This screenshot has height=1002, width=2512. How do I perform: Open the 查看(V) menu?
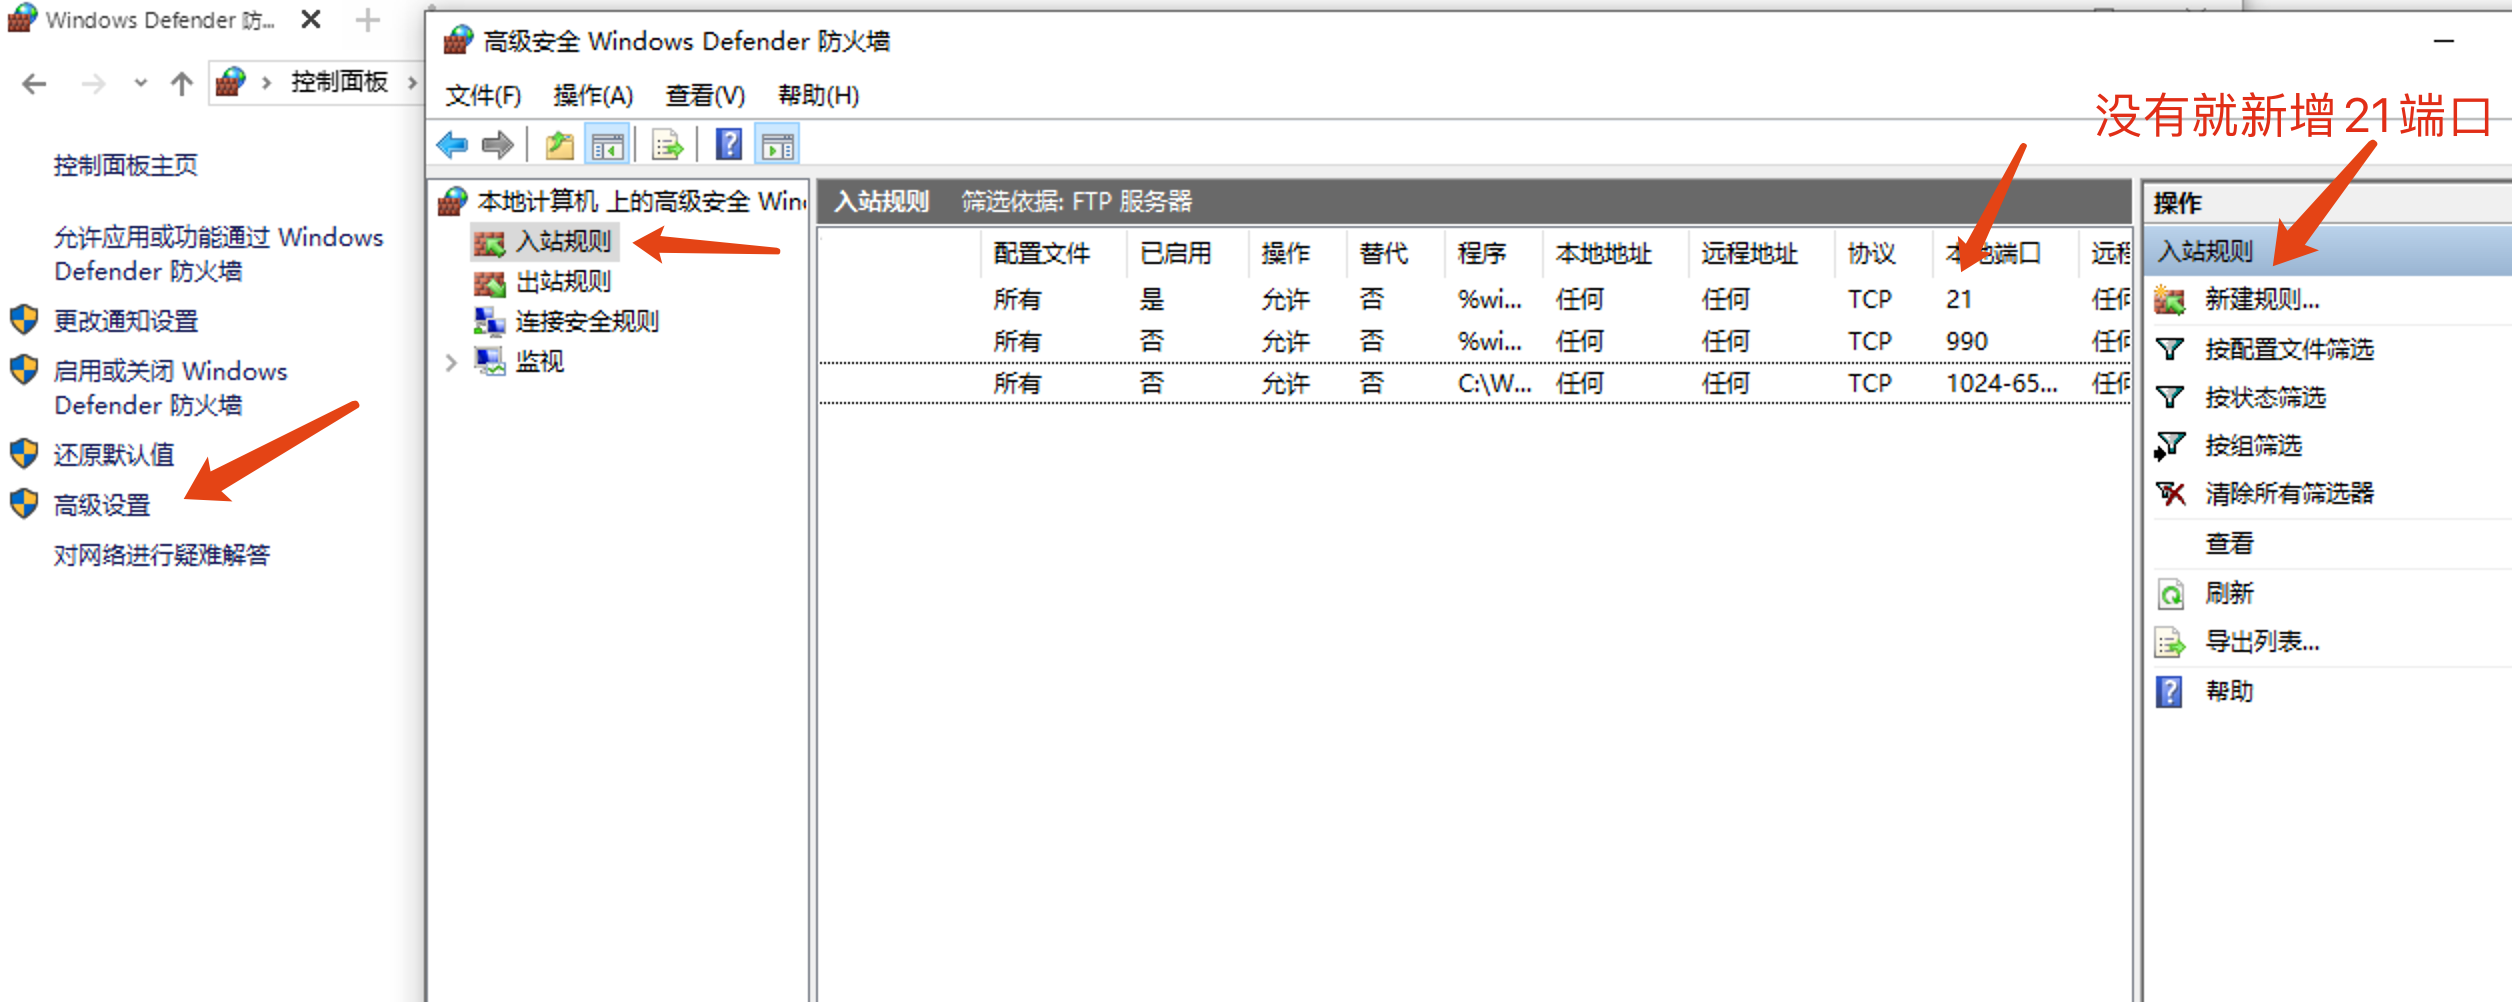tap(705, 96)
